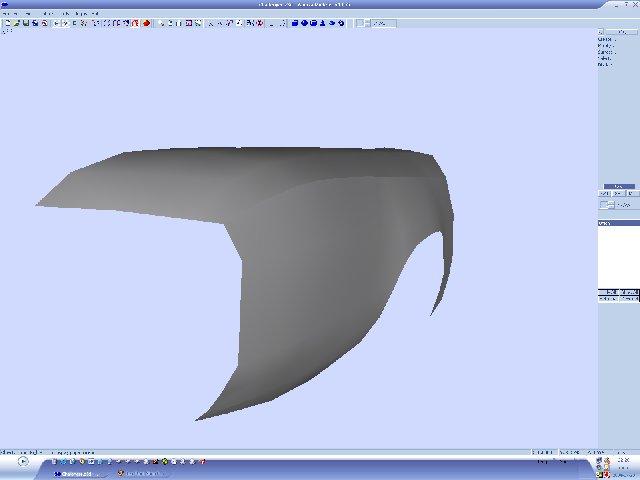Screen dimensions: 640x480
Task: Click the white objects list panel
Action: tap(618, 255)
